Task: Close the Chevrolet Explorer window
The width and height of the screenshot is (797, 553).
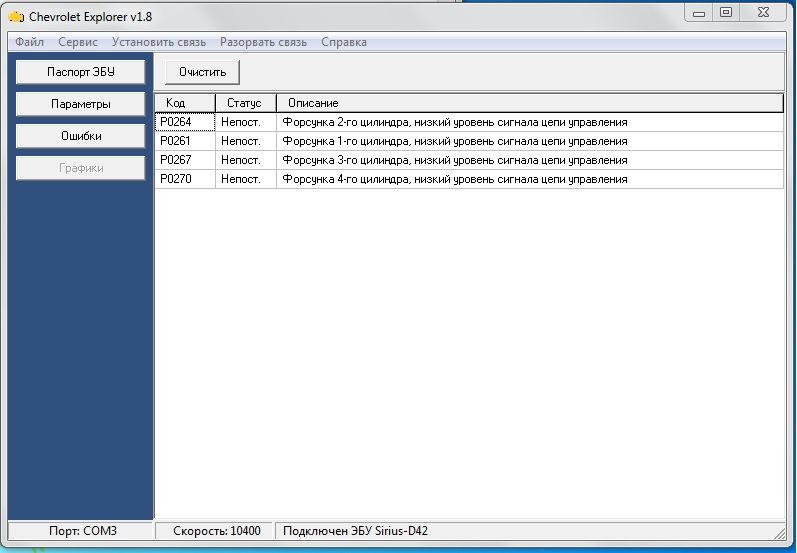Action: [x=763, y=13]
